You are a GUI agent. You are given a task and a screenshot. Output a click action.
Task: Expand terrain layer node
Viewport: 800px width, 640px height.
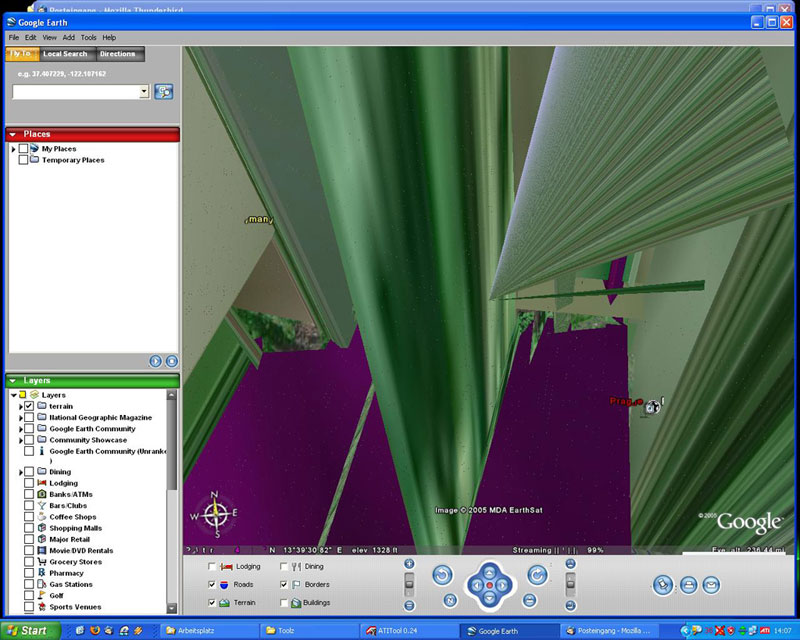click(21, 407)
